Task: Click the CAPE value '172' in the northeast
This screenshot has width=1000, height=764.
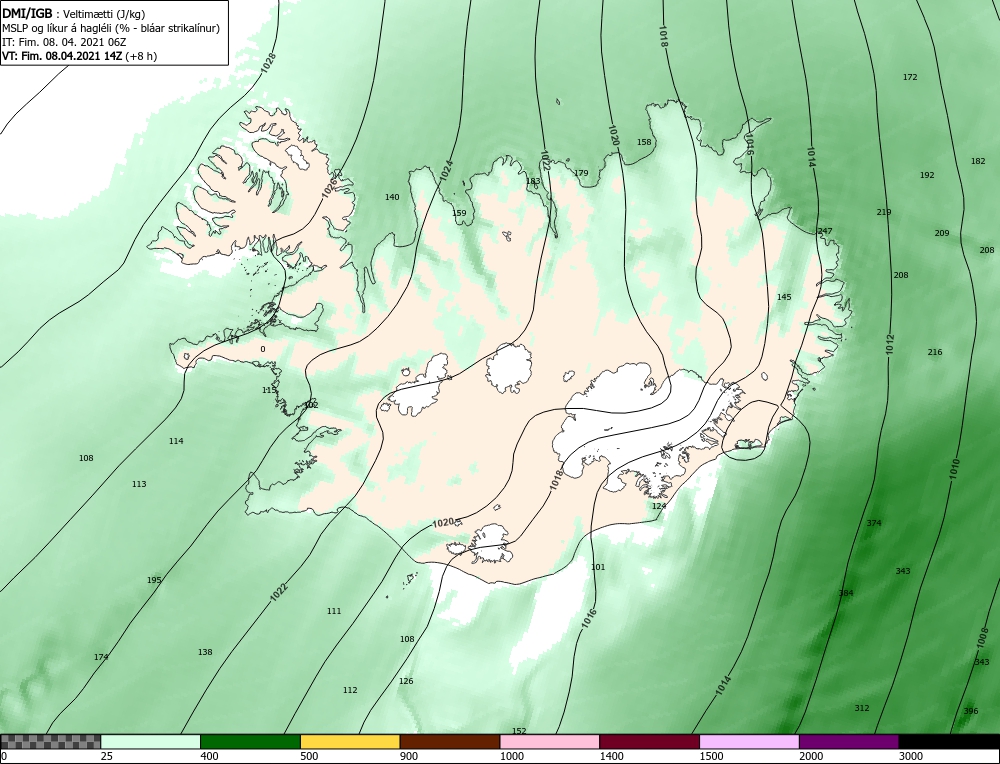Action: (910, 77)
